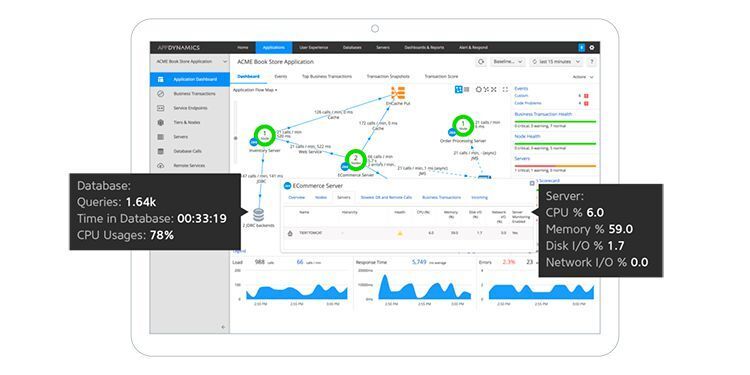Click the Business Transaction Health green bar
750x375 pixels.
point(555,121)
